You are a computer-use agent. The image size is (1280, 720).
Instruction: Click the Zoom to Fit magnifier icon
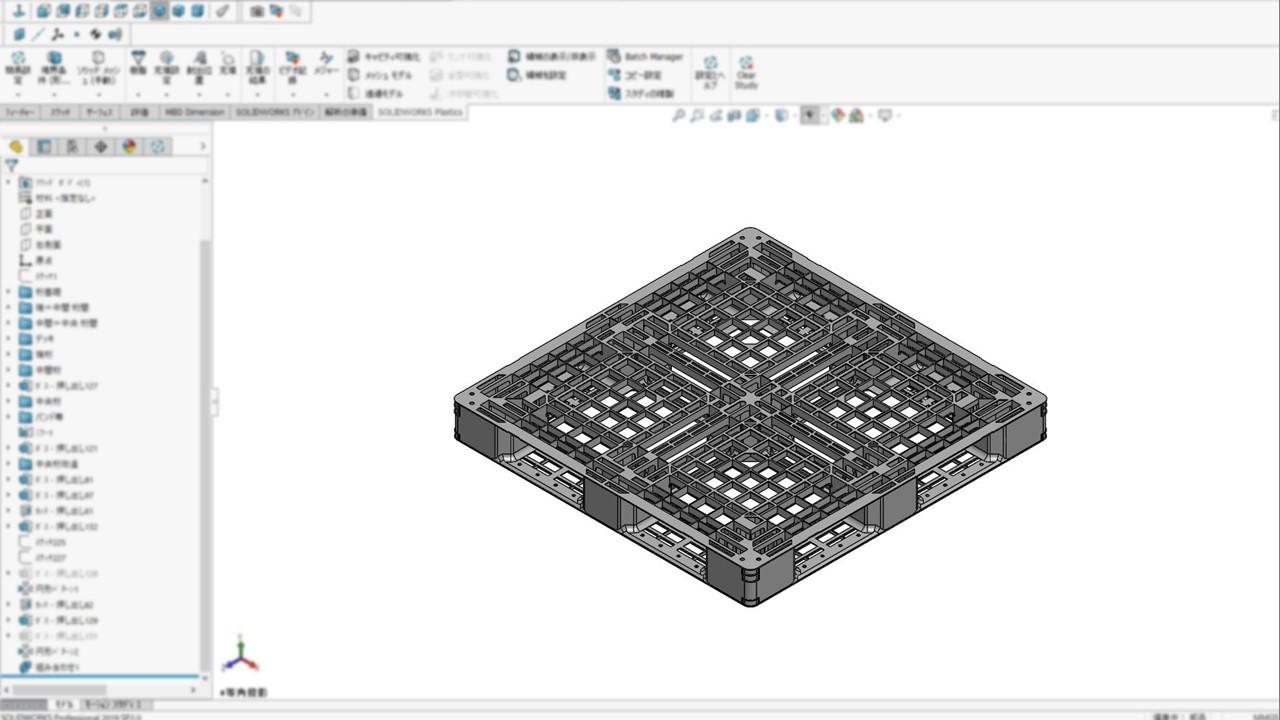pos(678,116)
